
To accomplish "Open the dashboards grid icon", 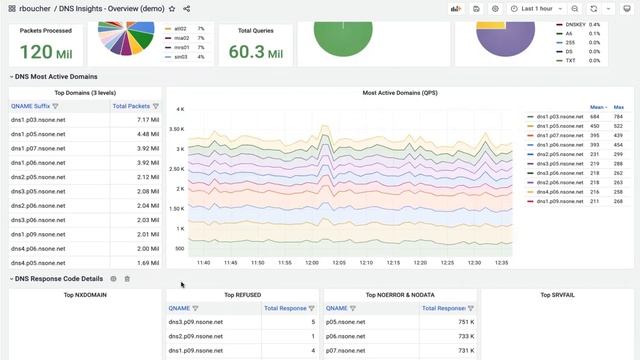I will pos(12,9).
